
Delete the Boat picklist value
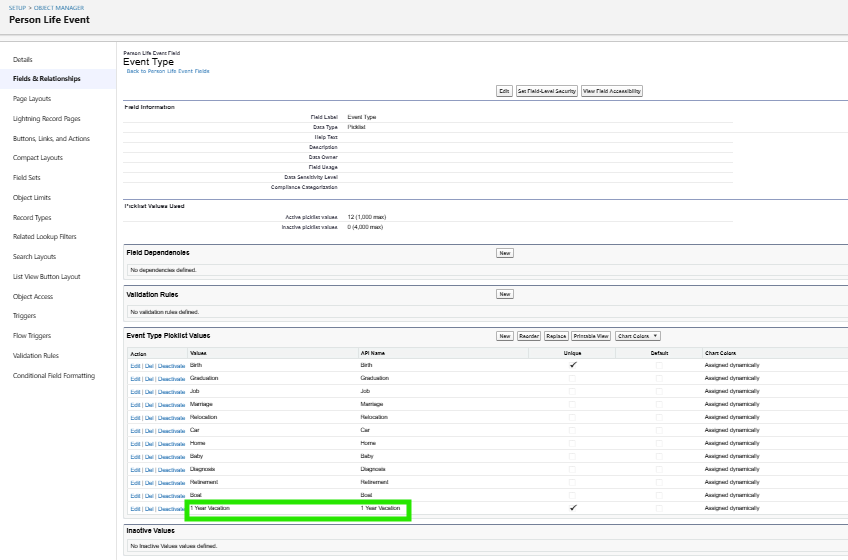[x=149, y=495]
